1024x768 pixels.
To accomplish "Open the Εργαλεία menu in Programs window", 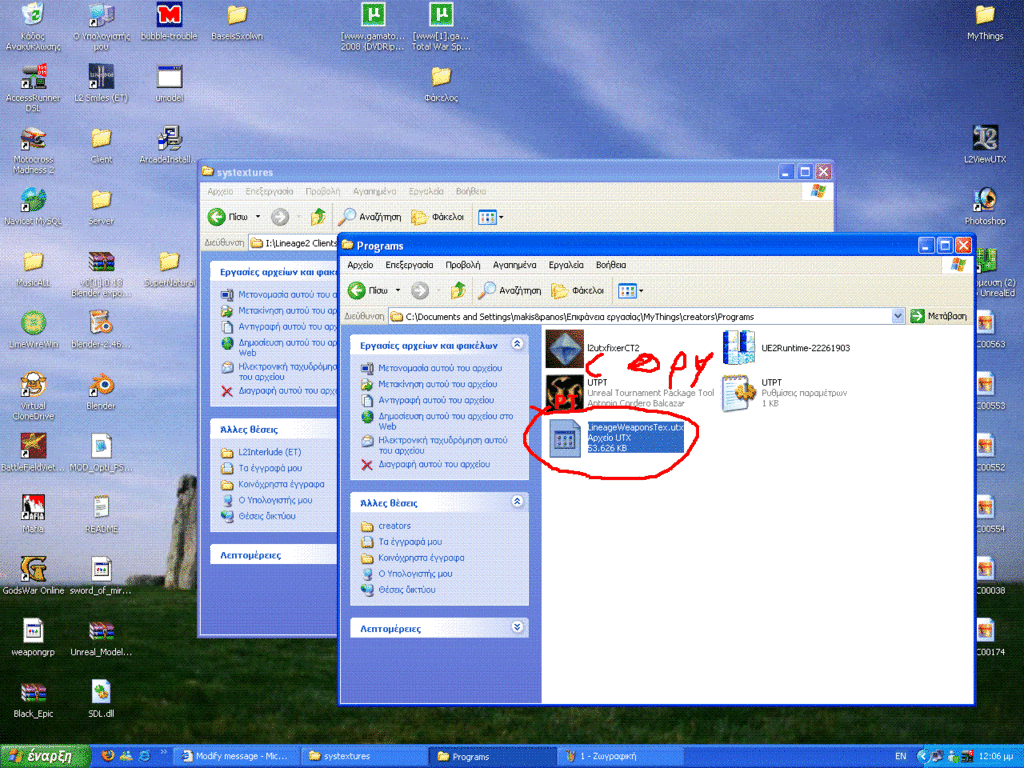I will pyautogui.click(x=566, y=265).
